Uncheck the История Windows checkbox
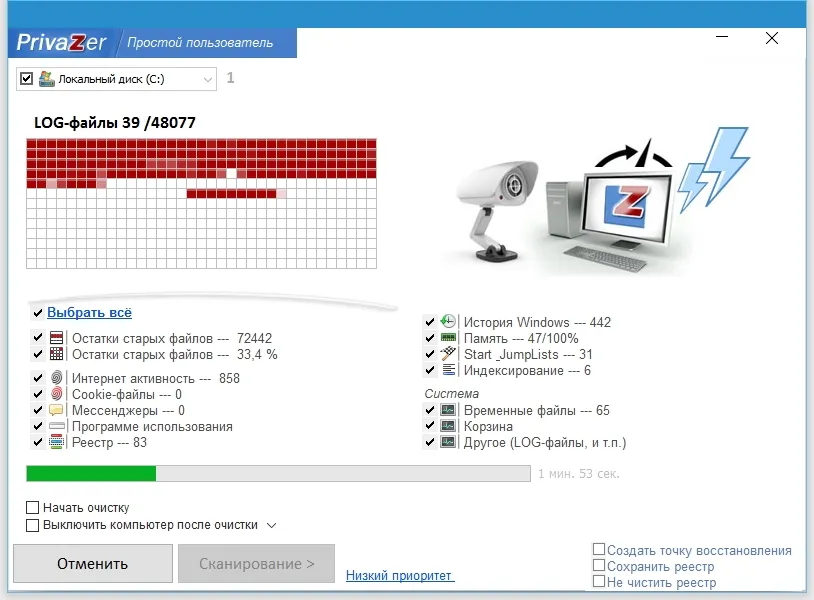 click(429, 322)
